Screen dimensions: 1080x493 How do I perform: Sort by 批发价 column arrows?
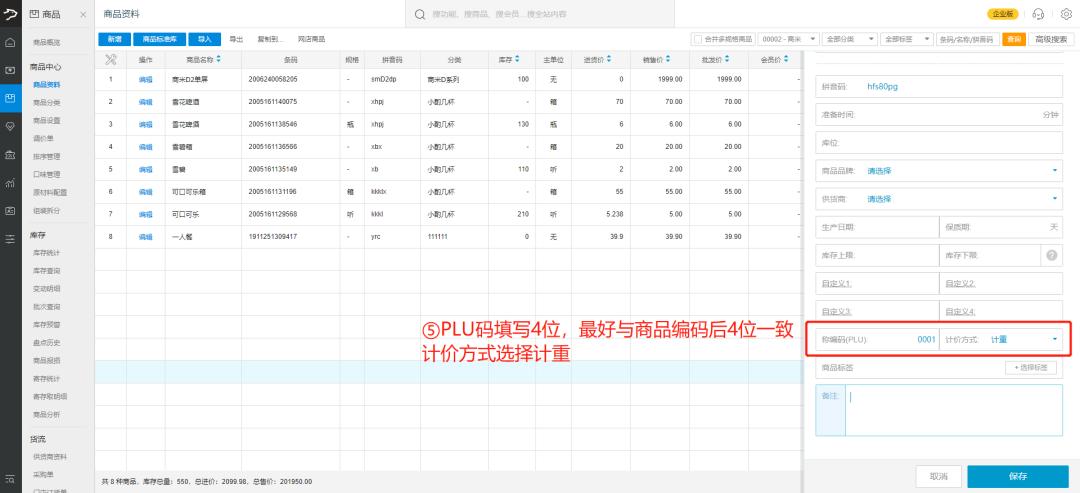726,60
